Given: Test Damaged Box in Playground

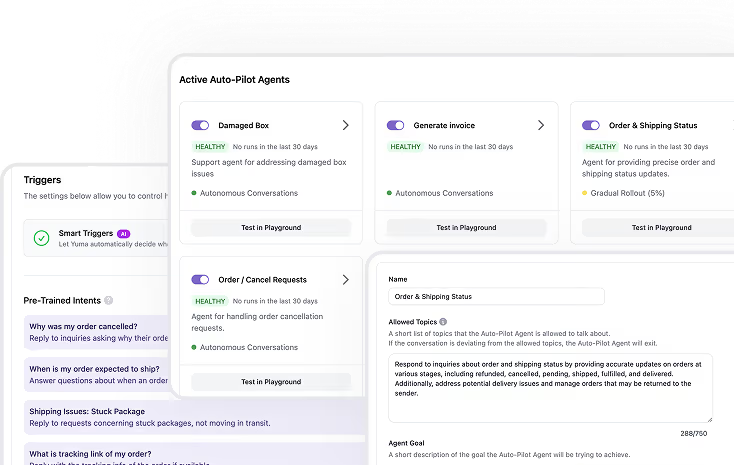Looking at the screenshot, I should (271, 228).
